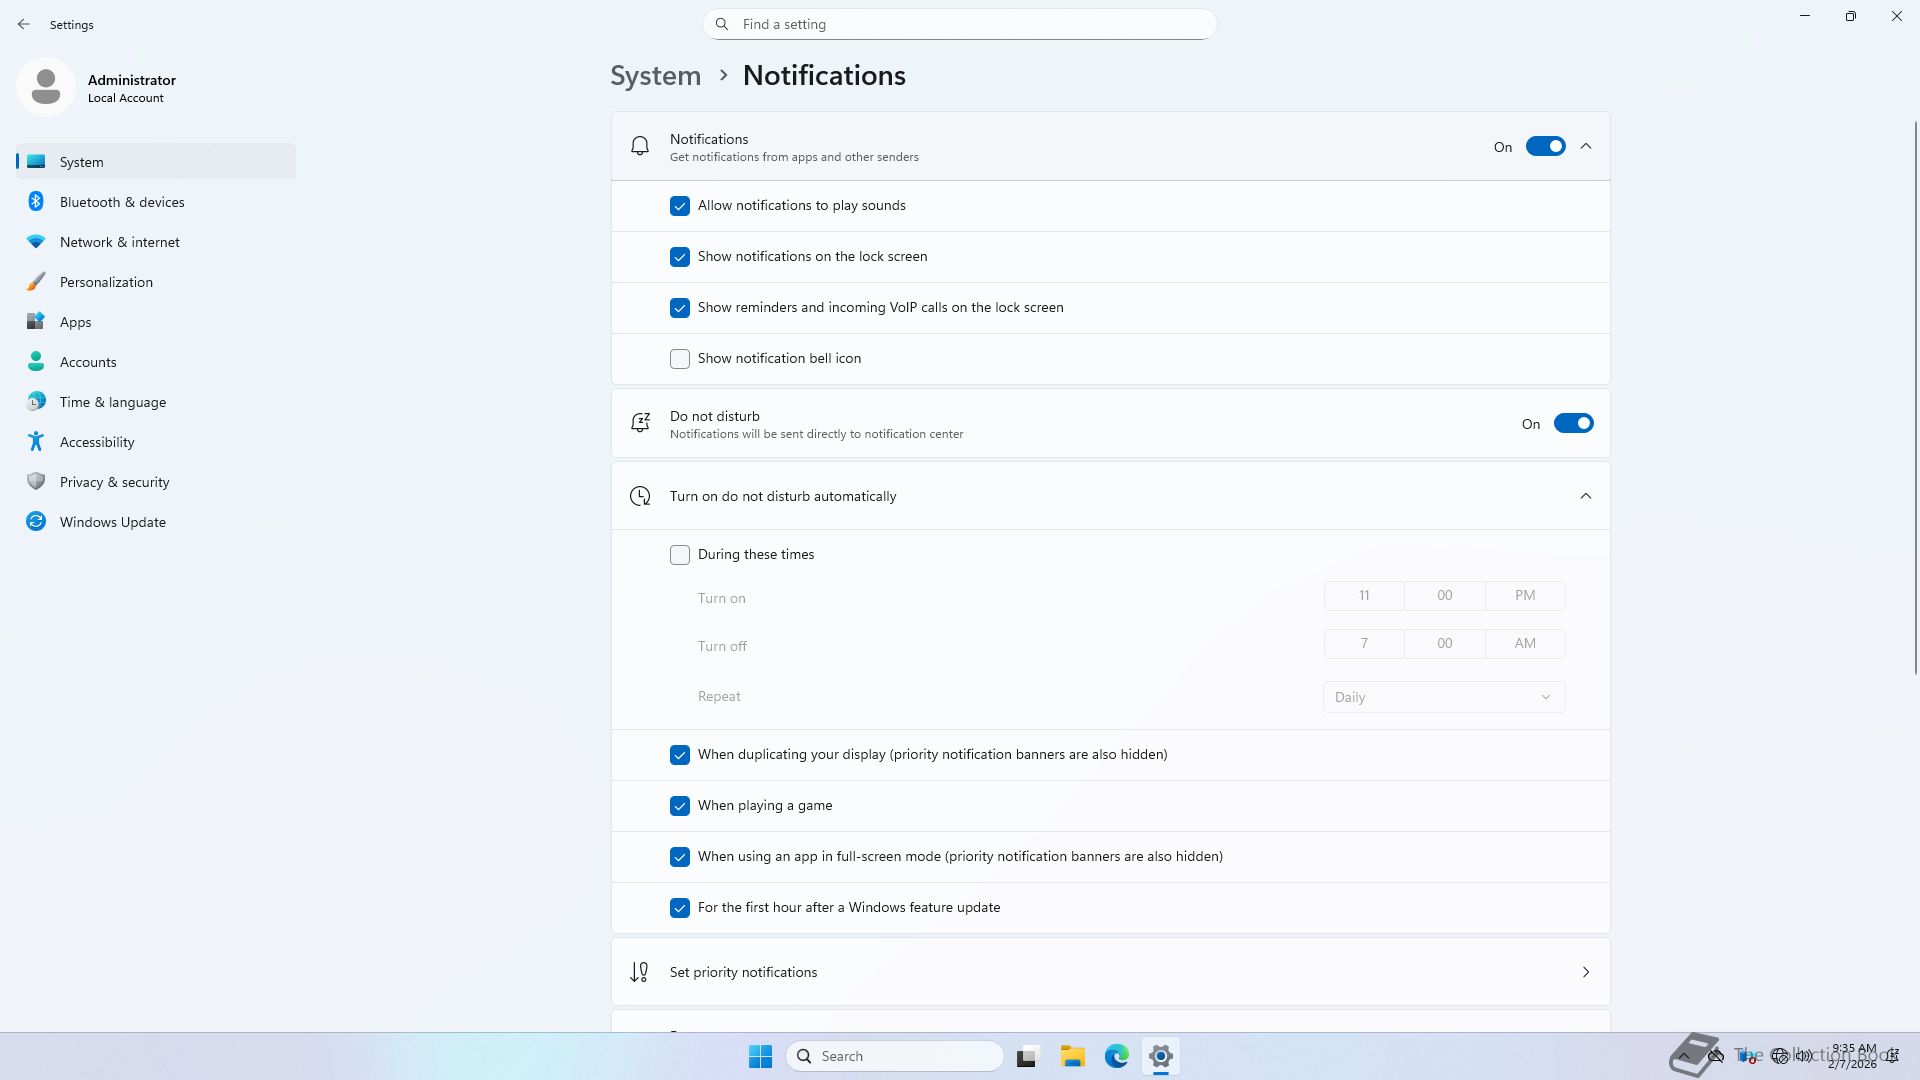This screenshot has height=1080, width=1920.
Task: Disable the Do not disturb toggle
Action: click(x=1573, y=424)
